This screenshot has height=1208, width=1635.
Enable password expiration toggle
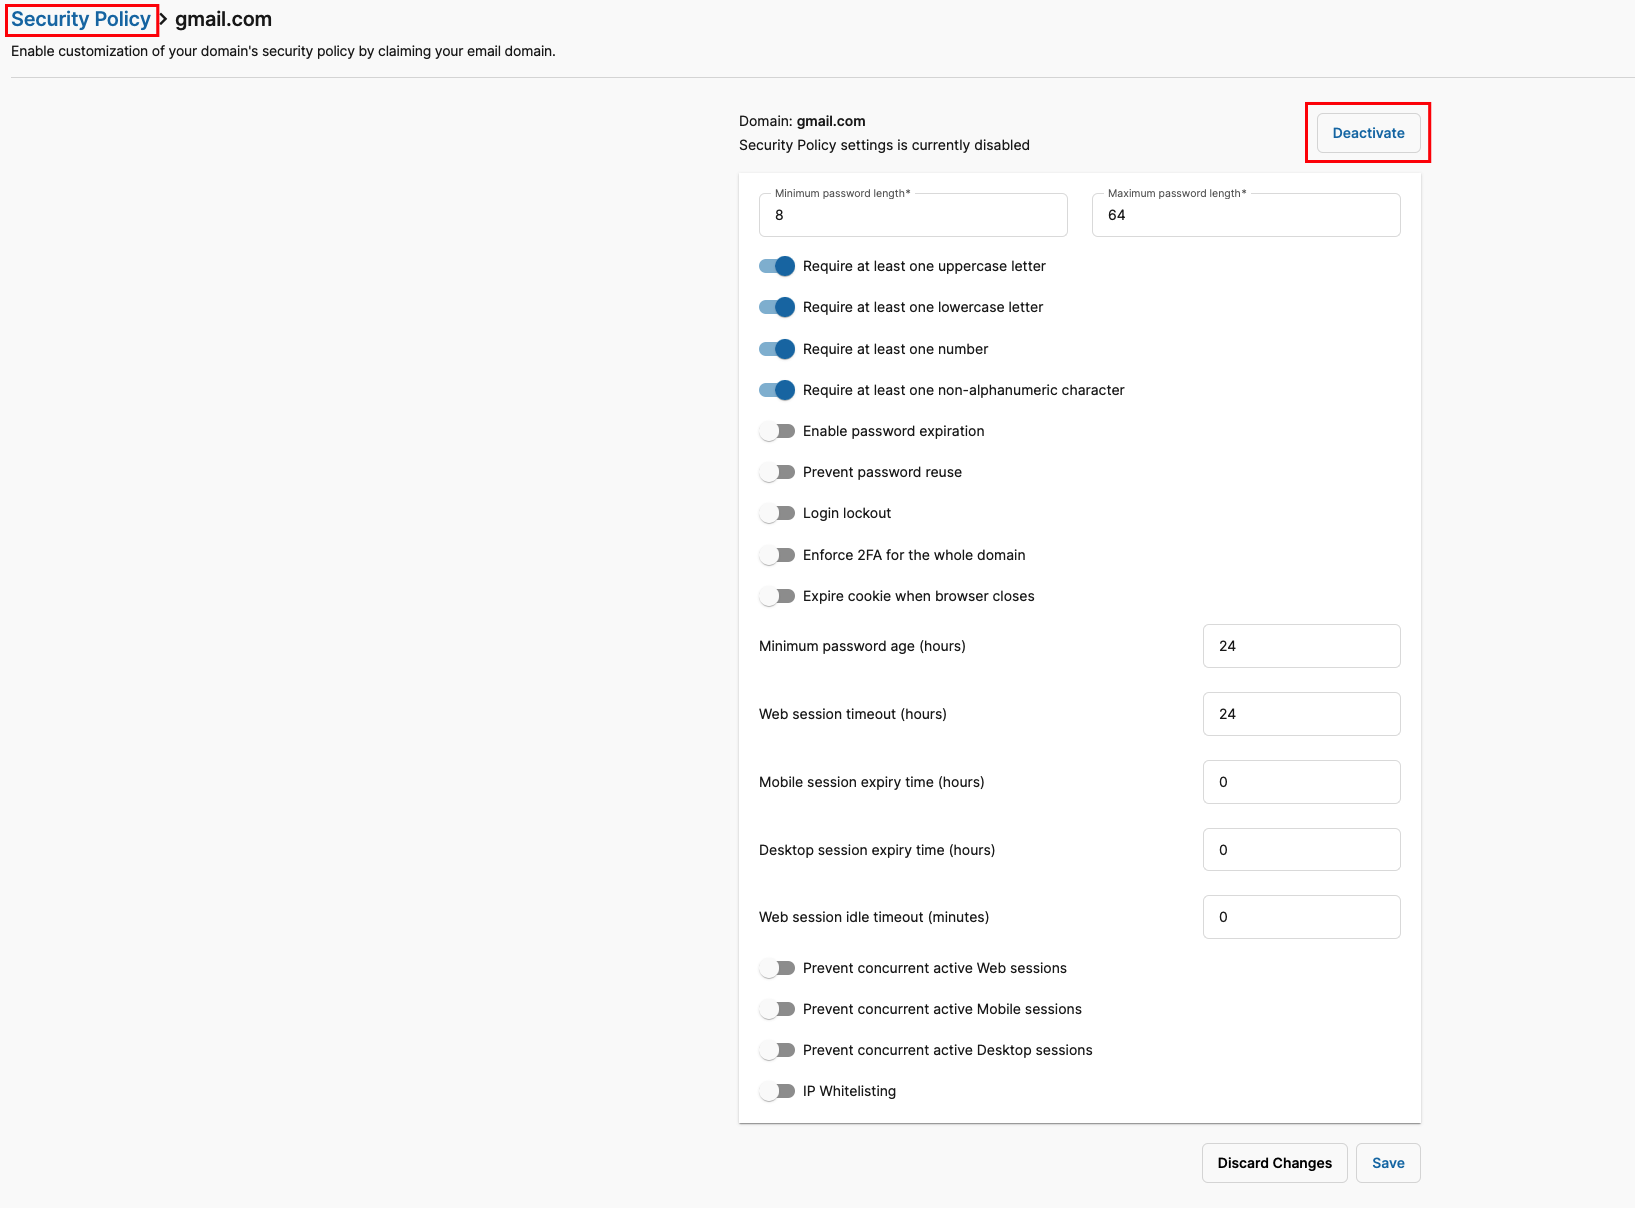click(777, 431)
